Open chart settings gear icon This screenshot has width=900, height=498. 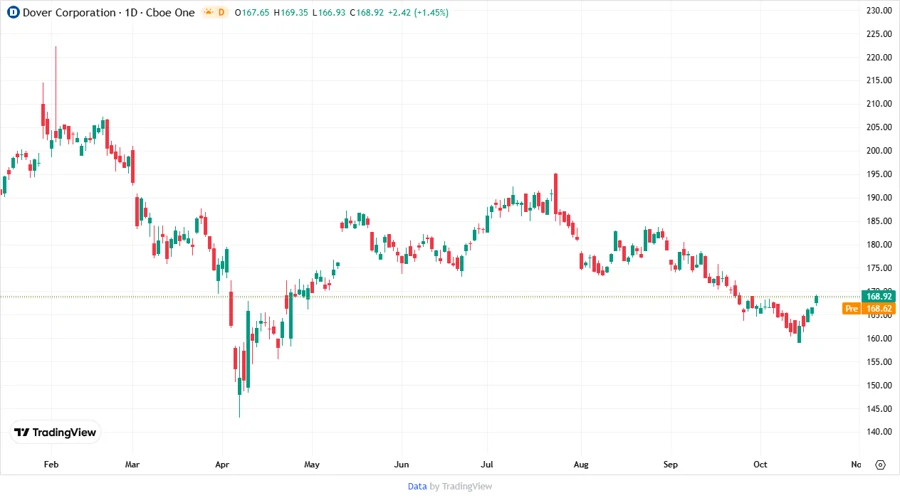tap(880, 465)
